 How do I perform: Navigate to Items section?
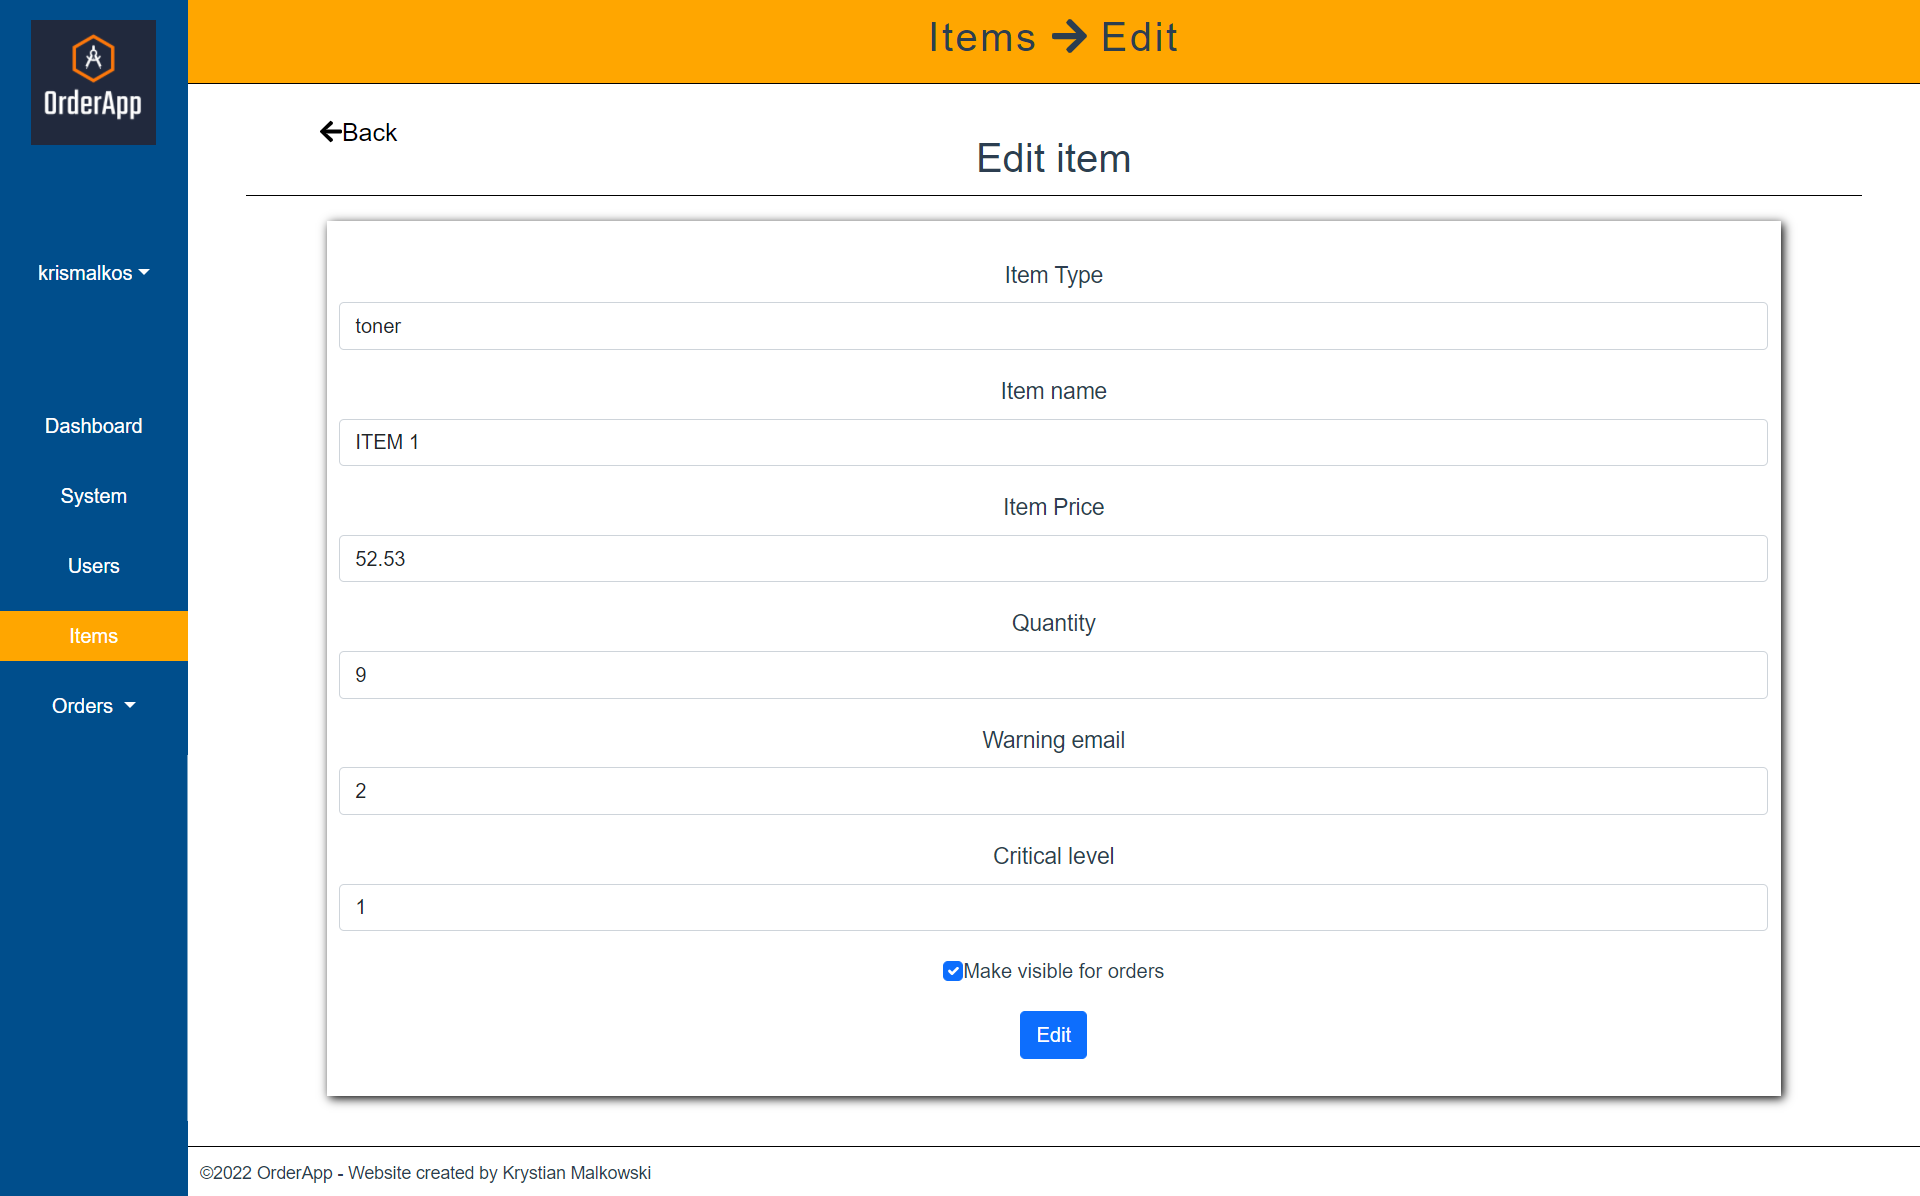click(x=94, y=635)
